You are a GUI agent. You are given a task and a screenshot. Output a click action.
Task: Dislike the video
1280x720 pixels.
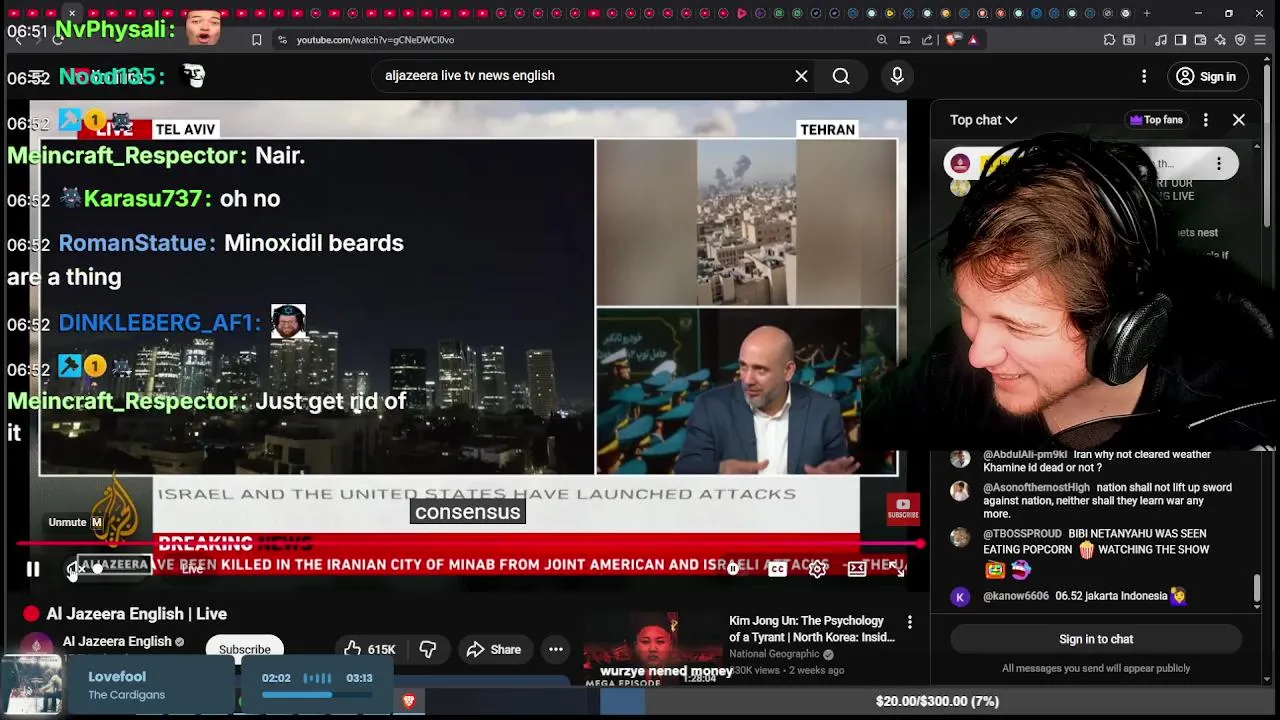click(x=428, y=649)
